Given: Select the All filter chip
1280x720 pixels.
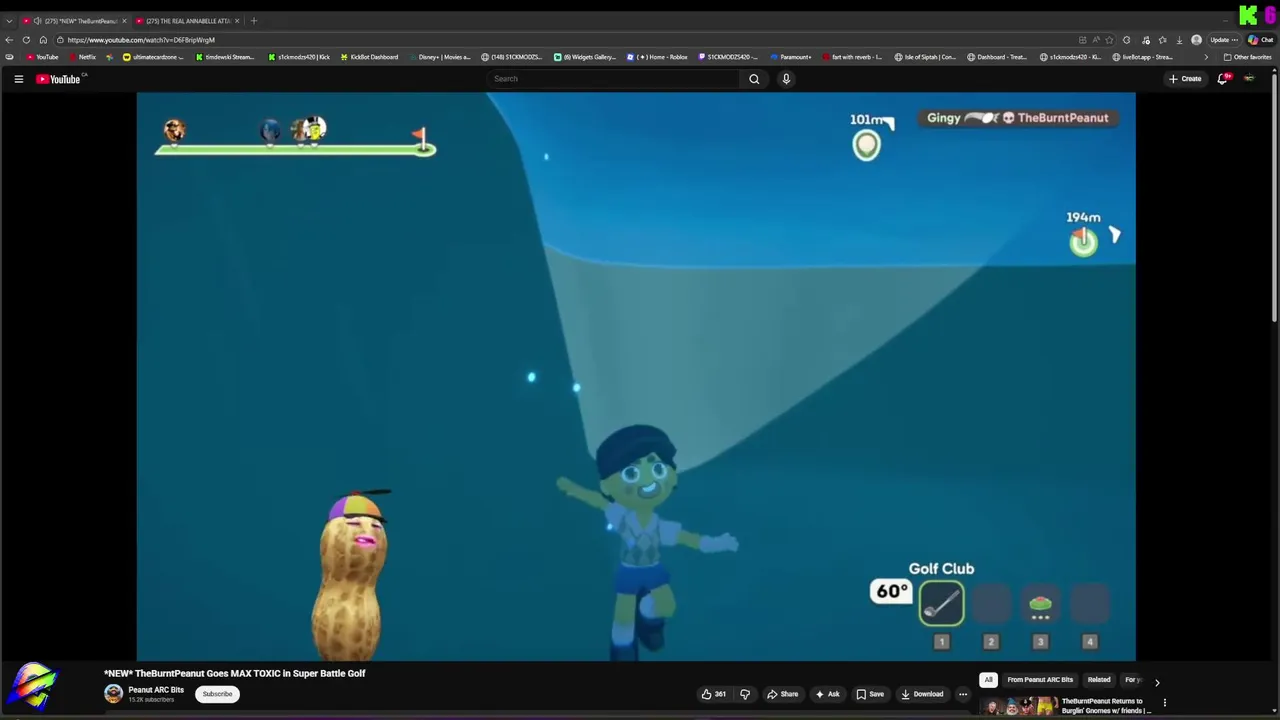Looking at the screenshot, I should pyautogui.click(x=988, y=680).
